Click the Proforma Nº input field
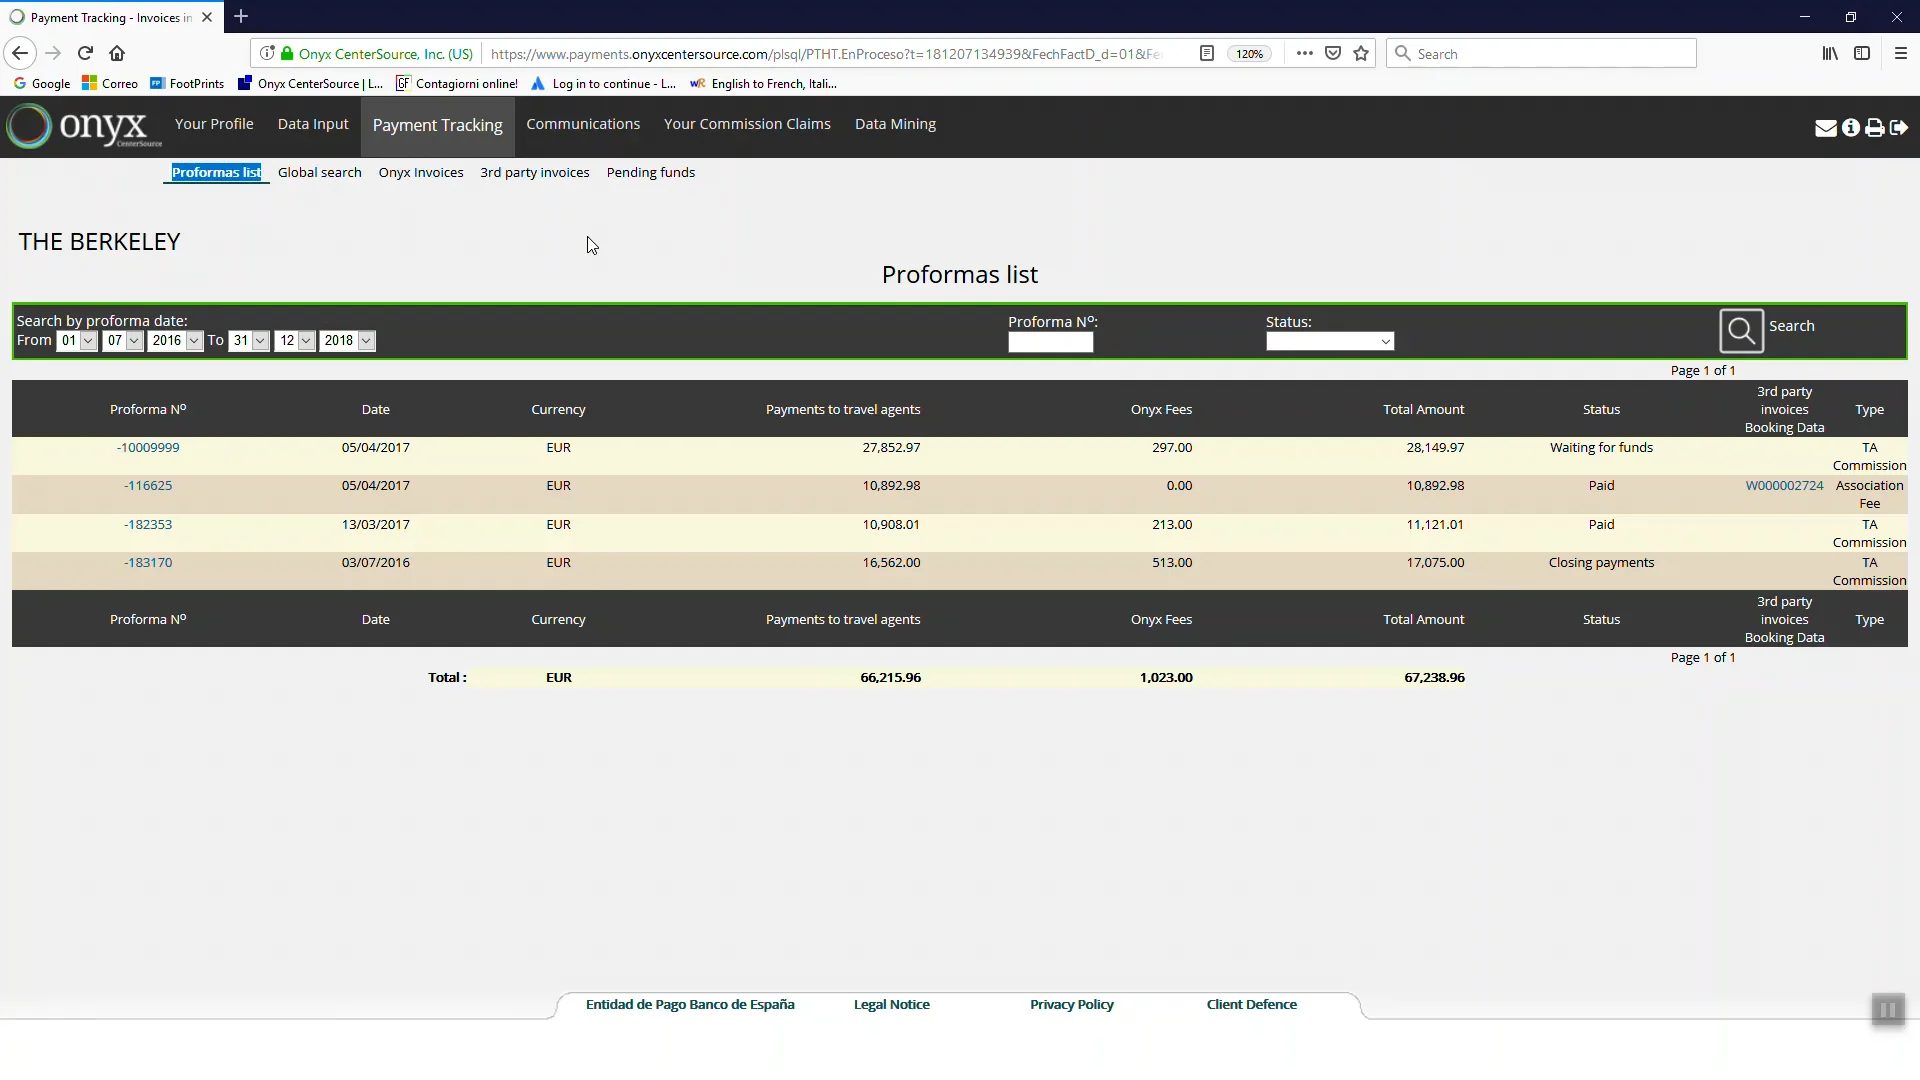The height and width of the screenshot is (1080, 1920). (x=1050, y=343)
